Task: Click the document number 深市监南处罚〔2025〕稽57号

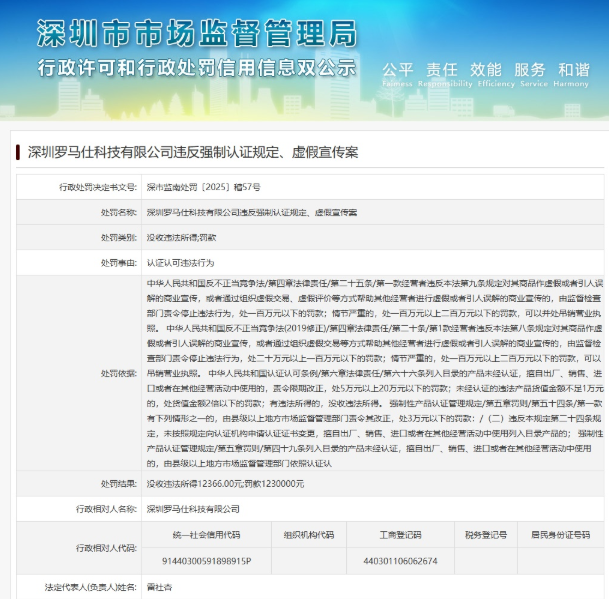Action: (x=204, y=187)
